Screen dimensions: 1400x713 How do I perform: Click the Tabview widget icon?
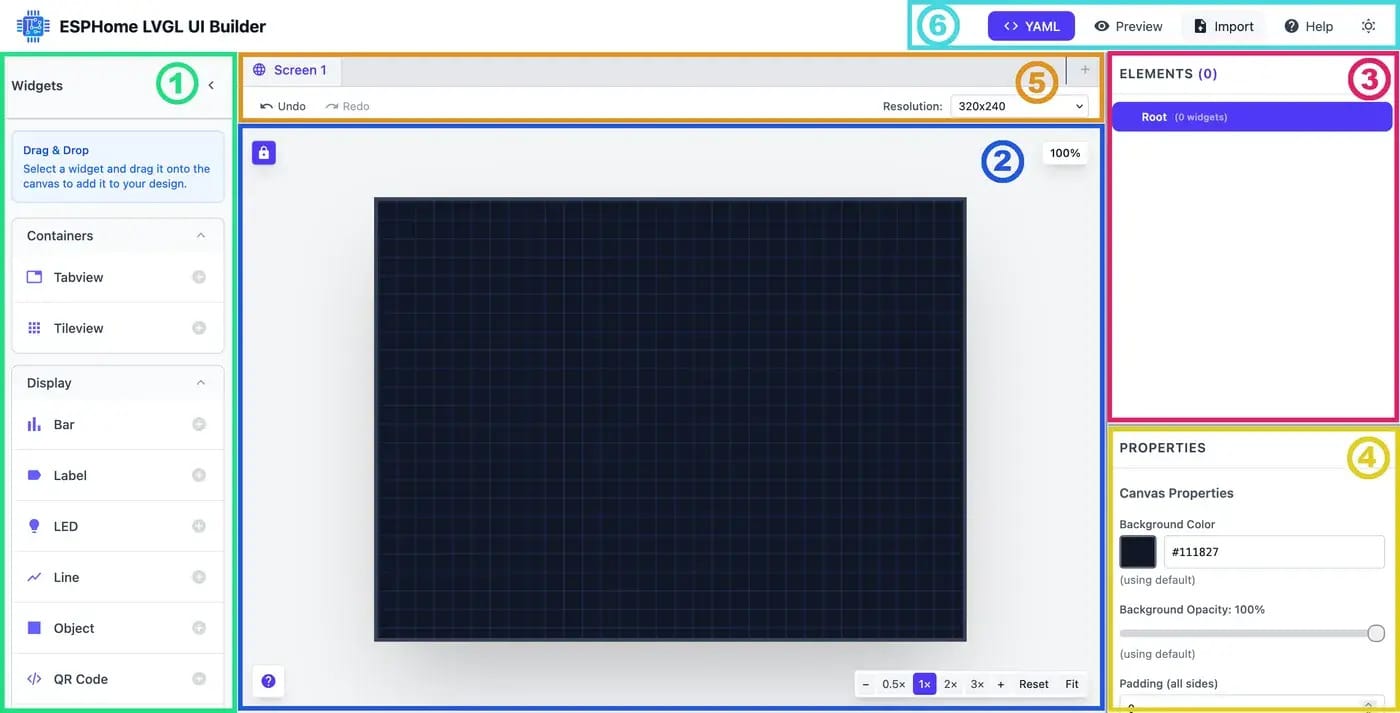pyautogui.click(x=34, y=277)
